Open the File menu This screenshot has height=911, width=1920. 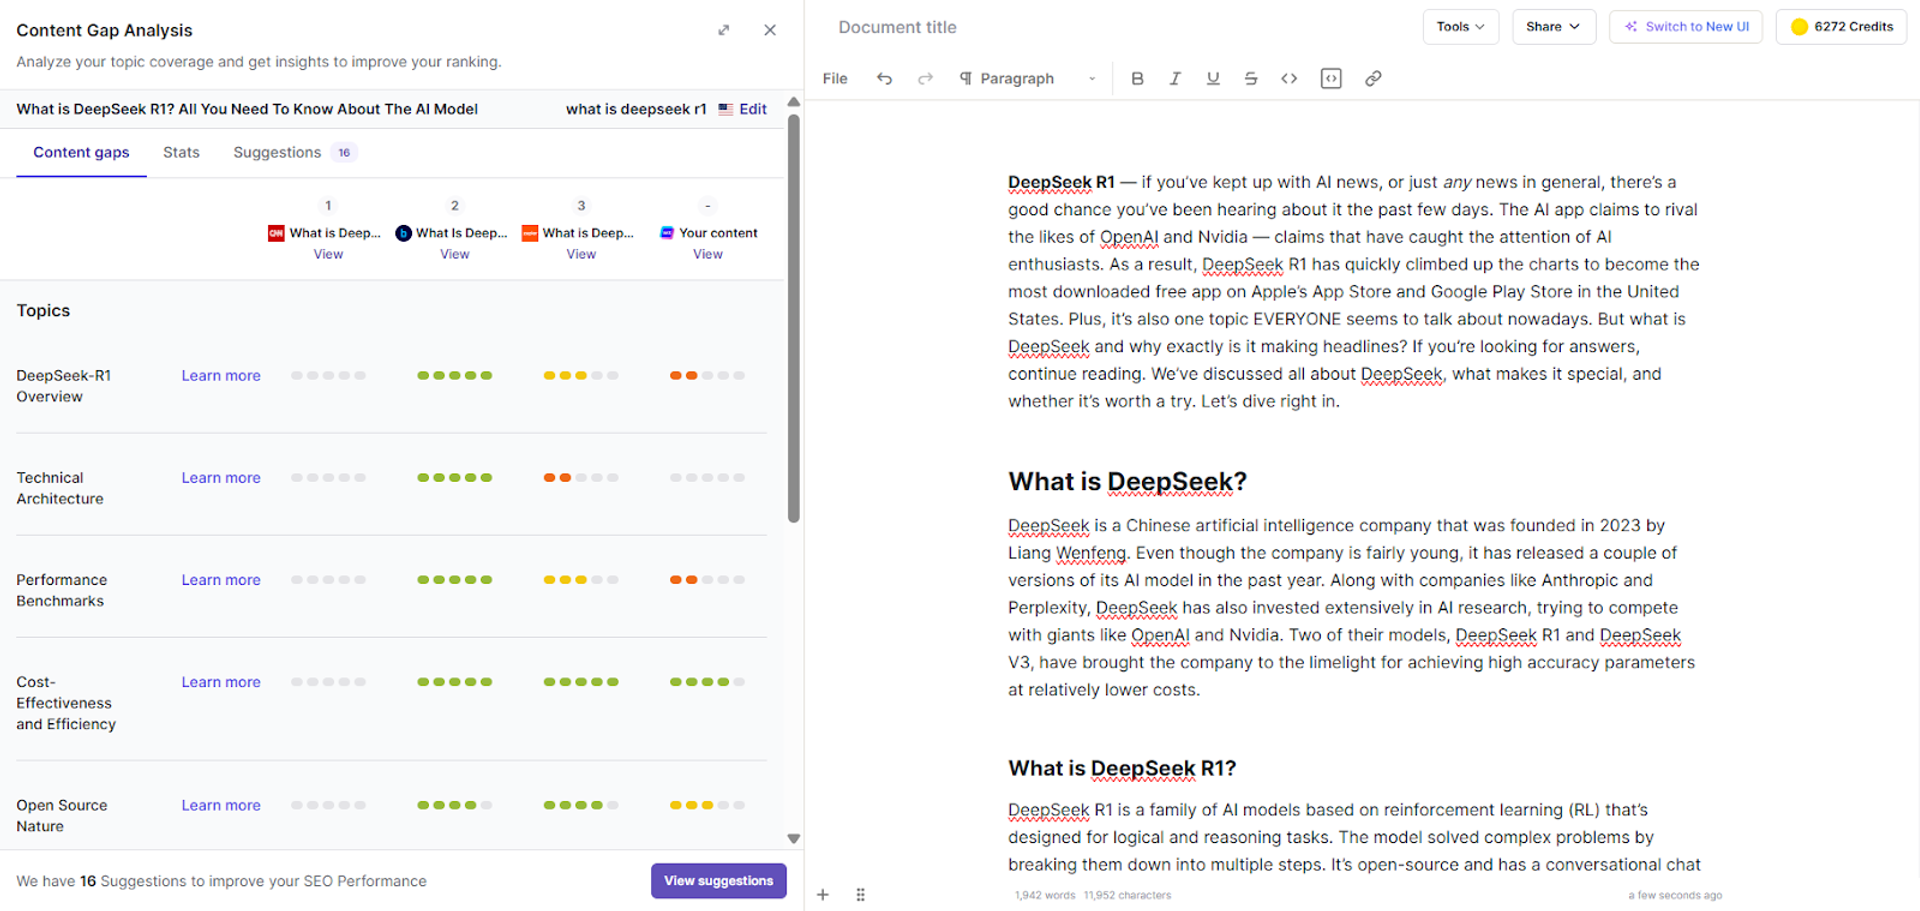point(835,78)
